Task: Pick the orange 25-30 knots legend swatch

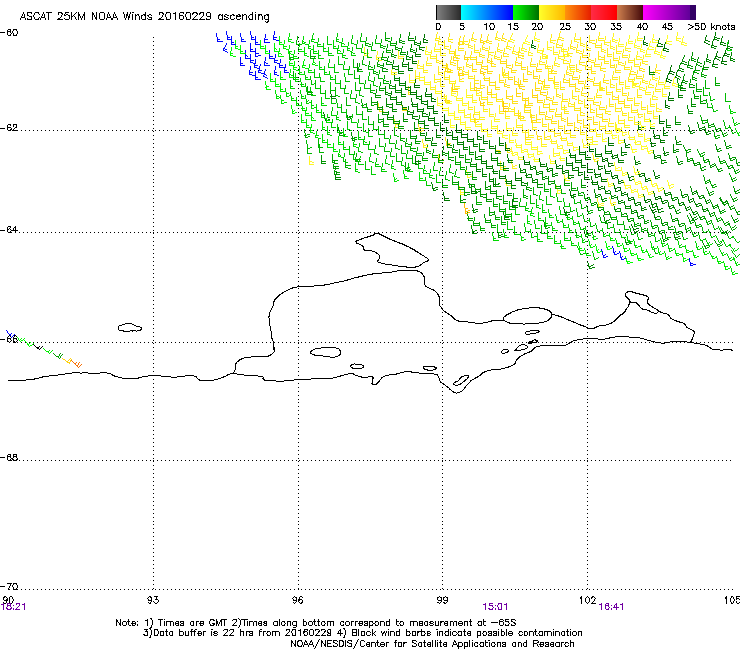Action: pos(578,12)
